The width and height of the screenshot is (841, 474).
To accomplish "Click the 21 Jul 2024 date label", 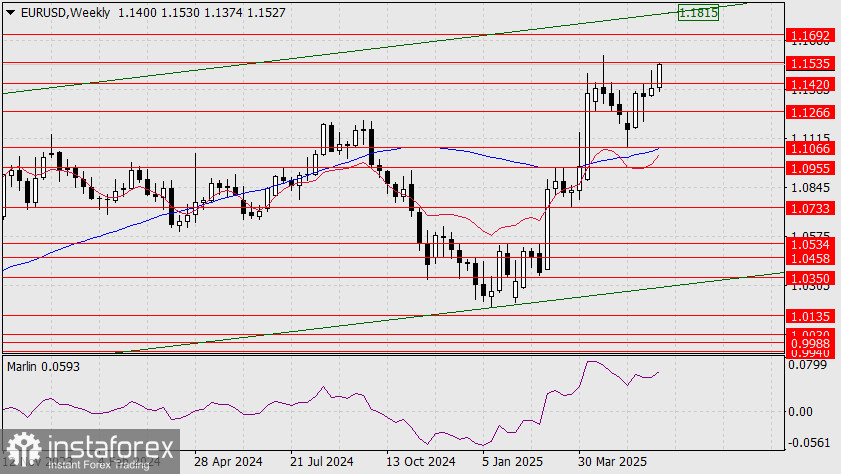I will coord(322,462).
